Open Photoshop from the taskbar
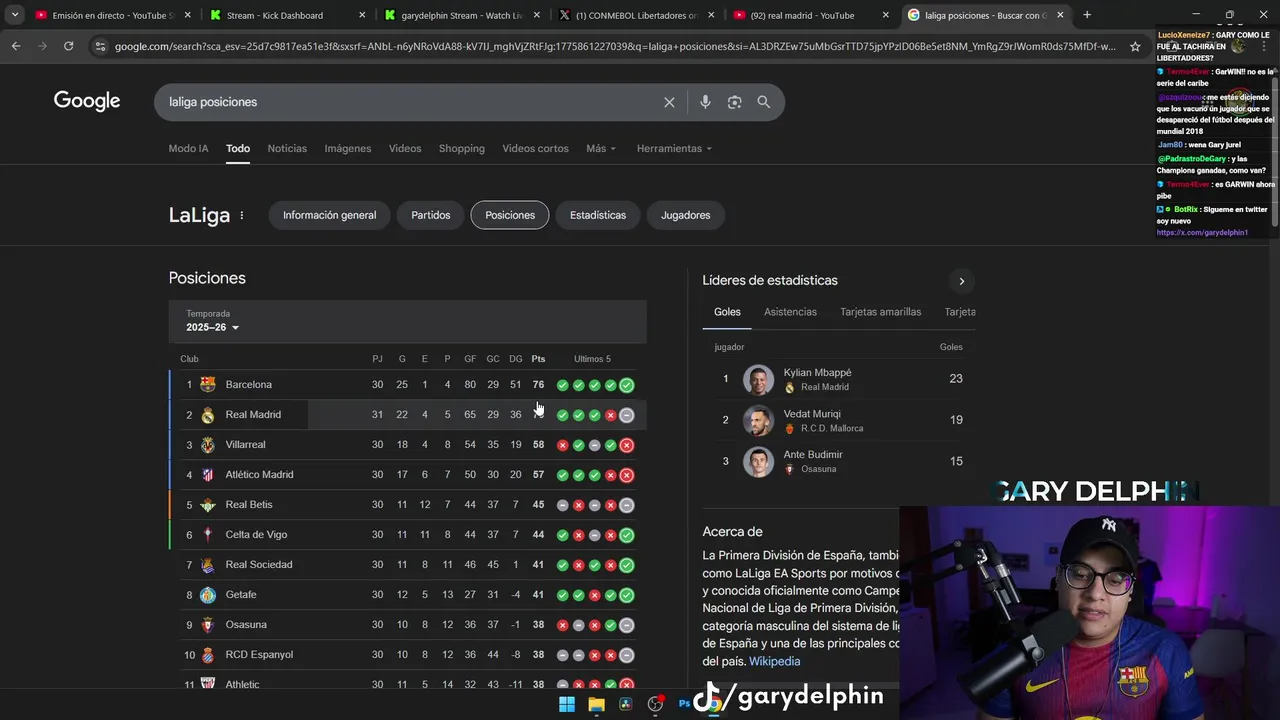 coord(685,704)
